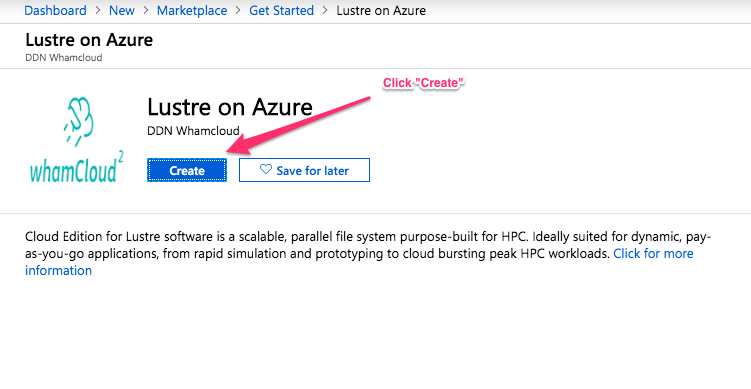This screenshot has height=389, width=751.
Task: Click the pink Click "Create" annotation text
Action: (x=424, y=83)
